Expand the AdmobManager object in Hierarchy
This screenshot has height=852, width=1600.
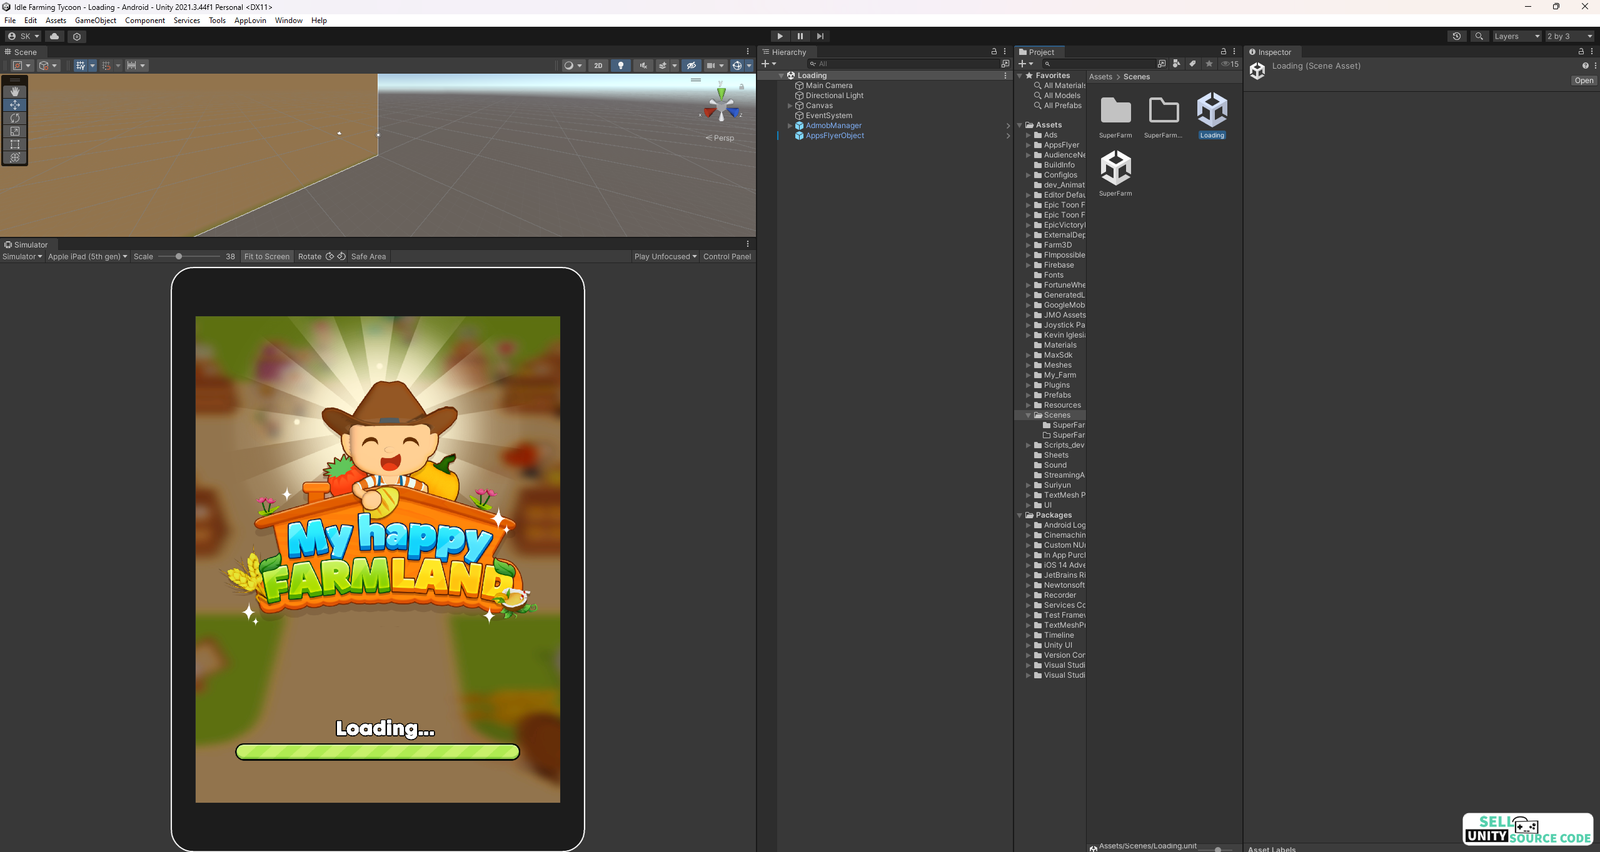click(x=790, y=125)
